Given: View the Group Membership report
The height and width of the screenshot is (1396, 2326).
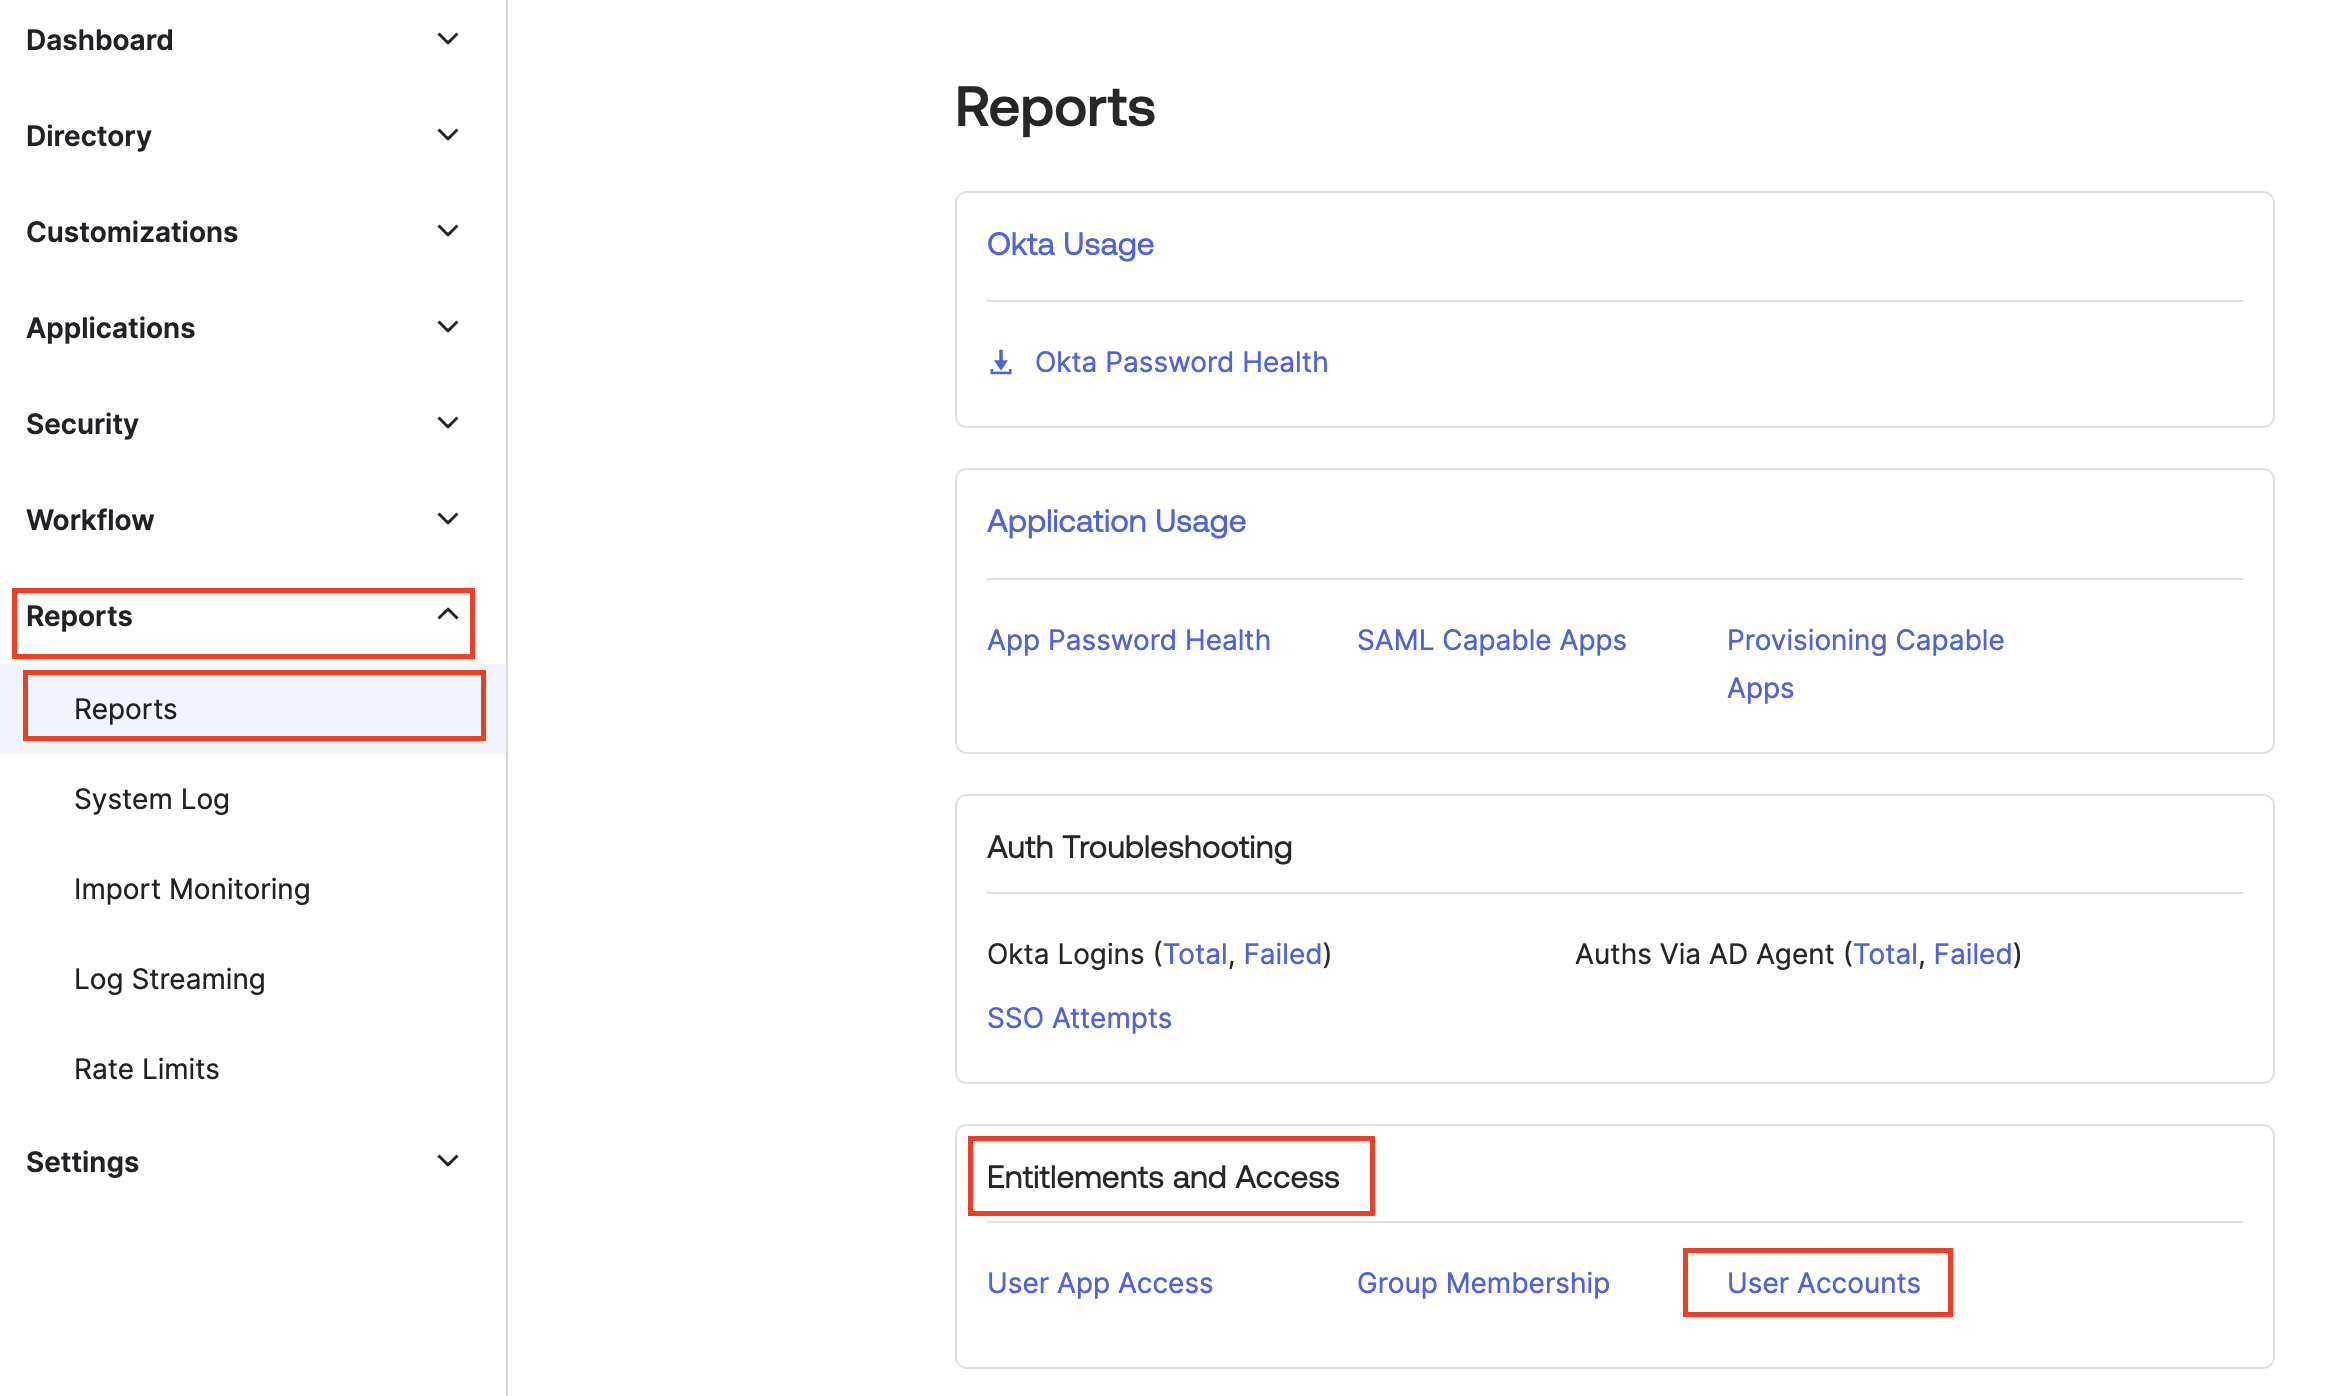Looking at the screenshot, I should (x=1483, y=1282).
